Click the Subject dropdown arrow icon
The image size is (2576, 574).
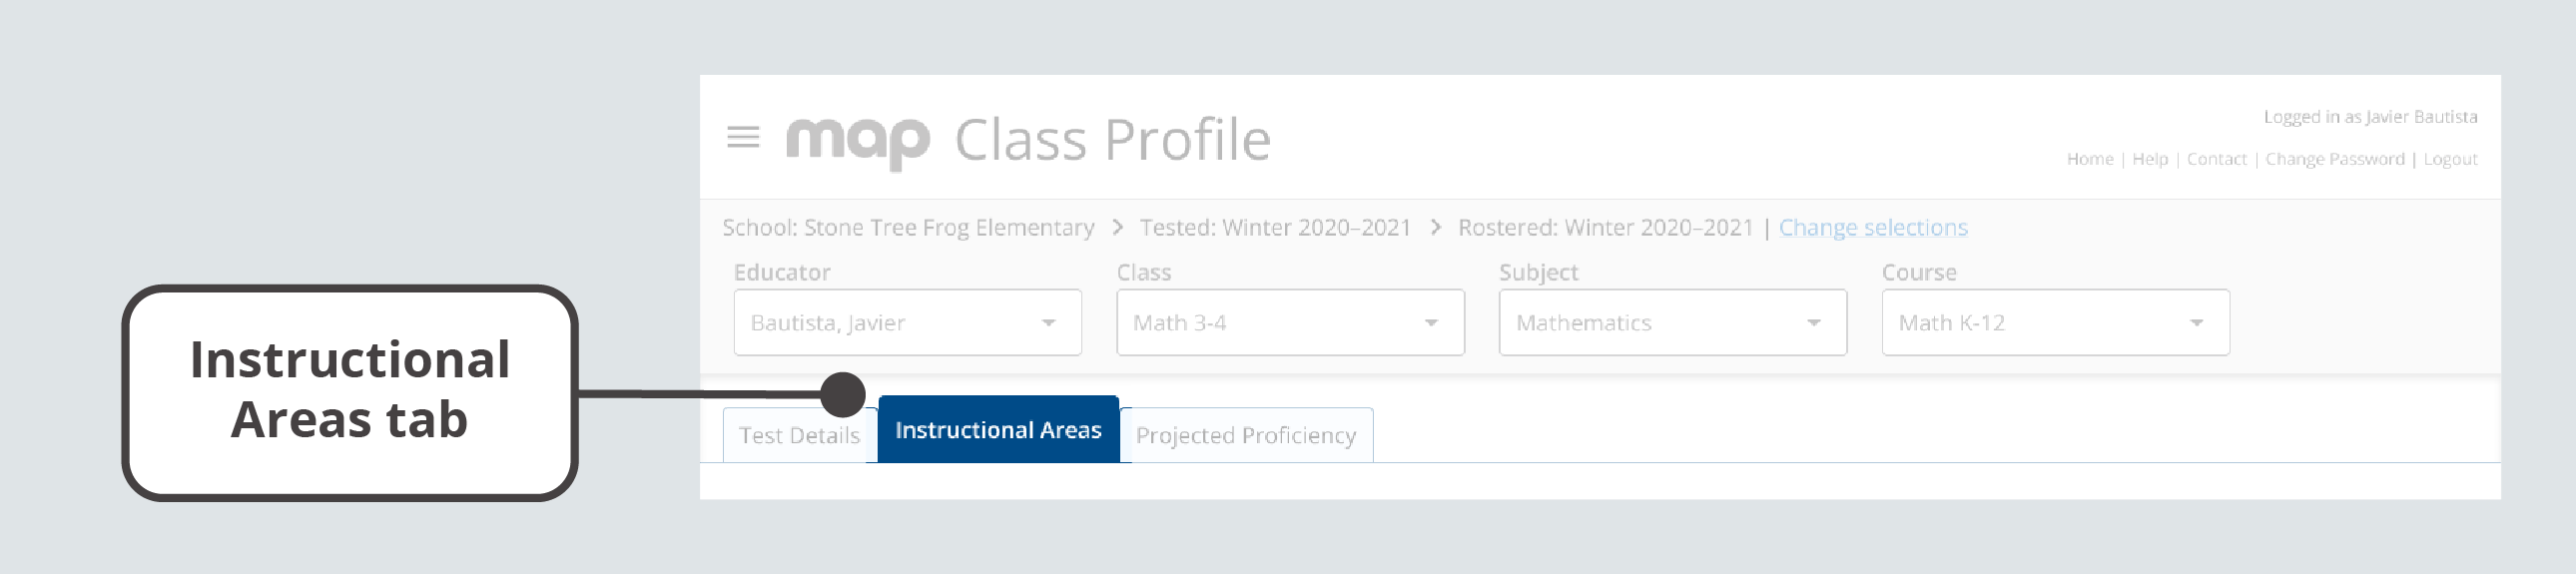click(x=1813, y=323)
